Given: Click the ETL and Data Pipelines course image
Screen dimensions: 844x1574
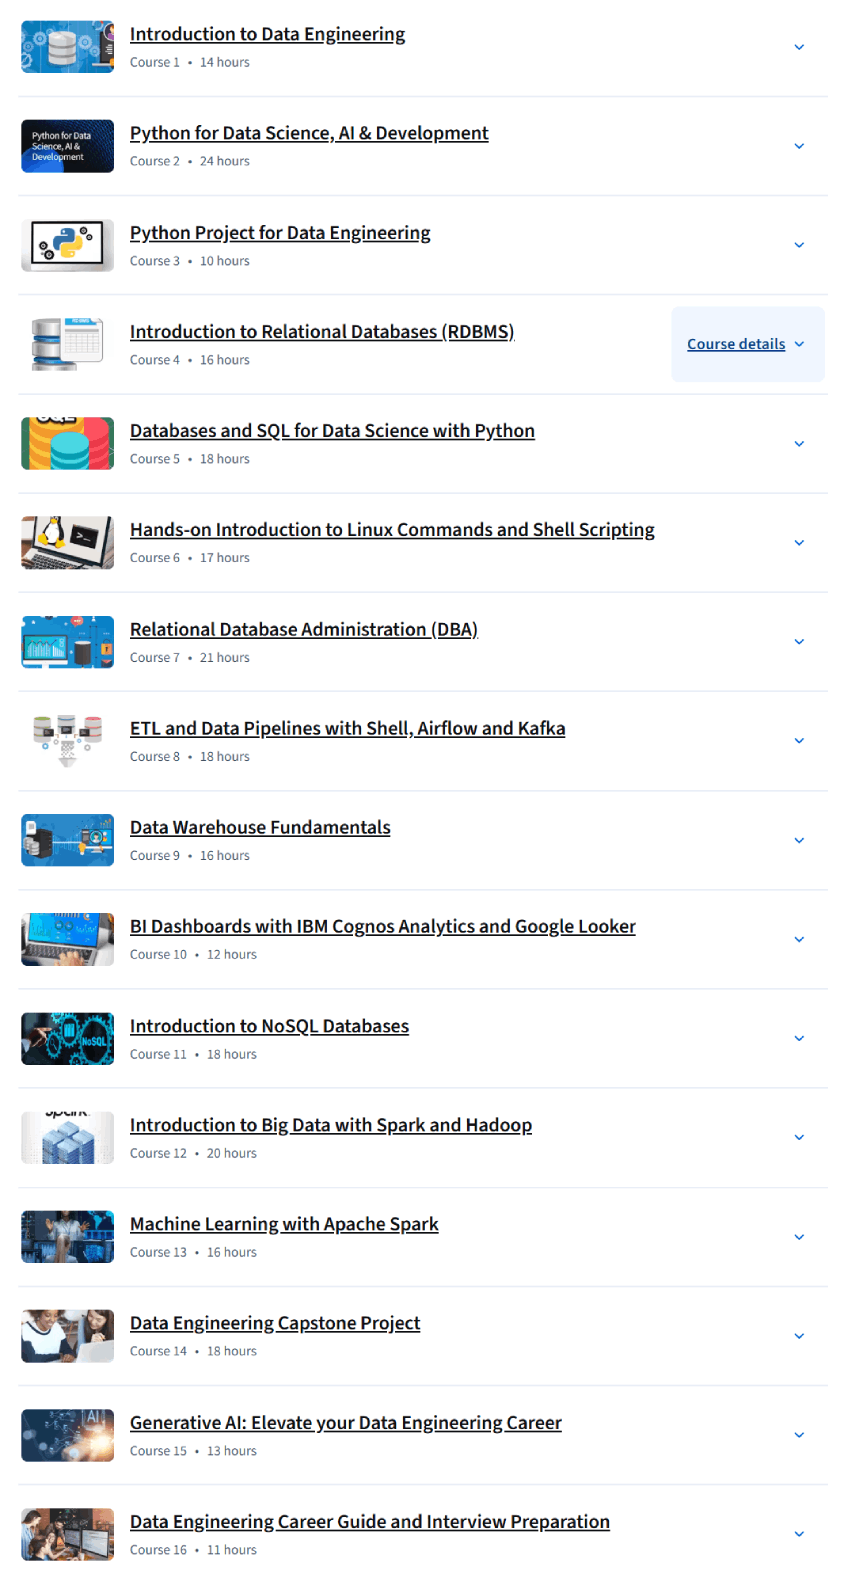Looking at the screenshot, I should point(67,741).
